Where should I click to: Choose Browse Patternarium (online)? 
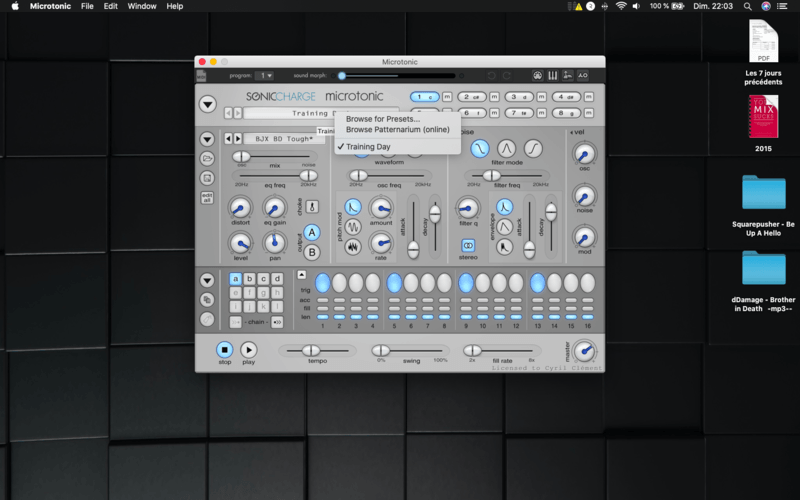[x=397, y=130]
